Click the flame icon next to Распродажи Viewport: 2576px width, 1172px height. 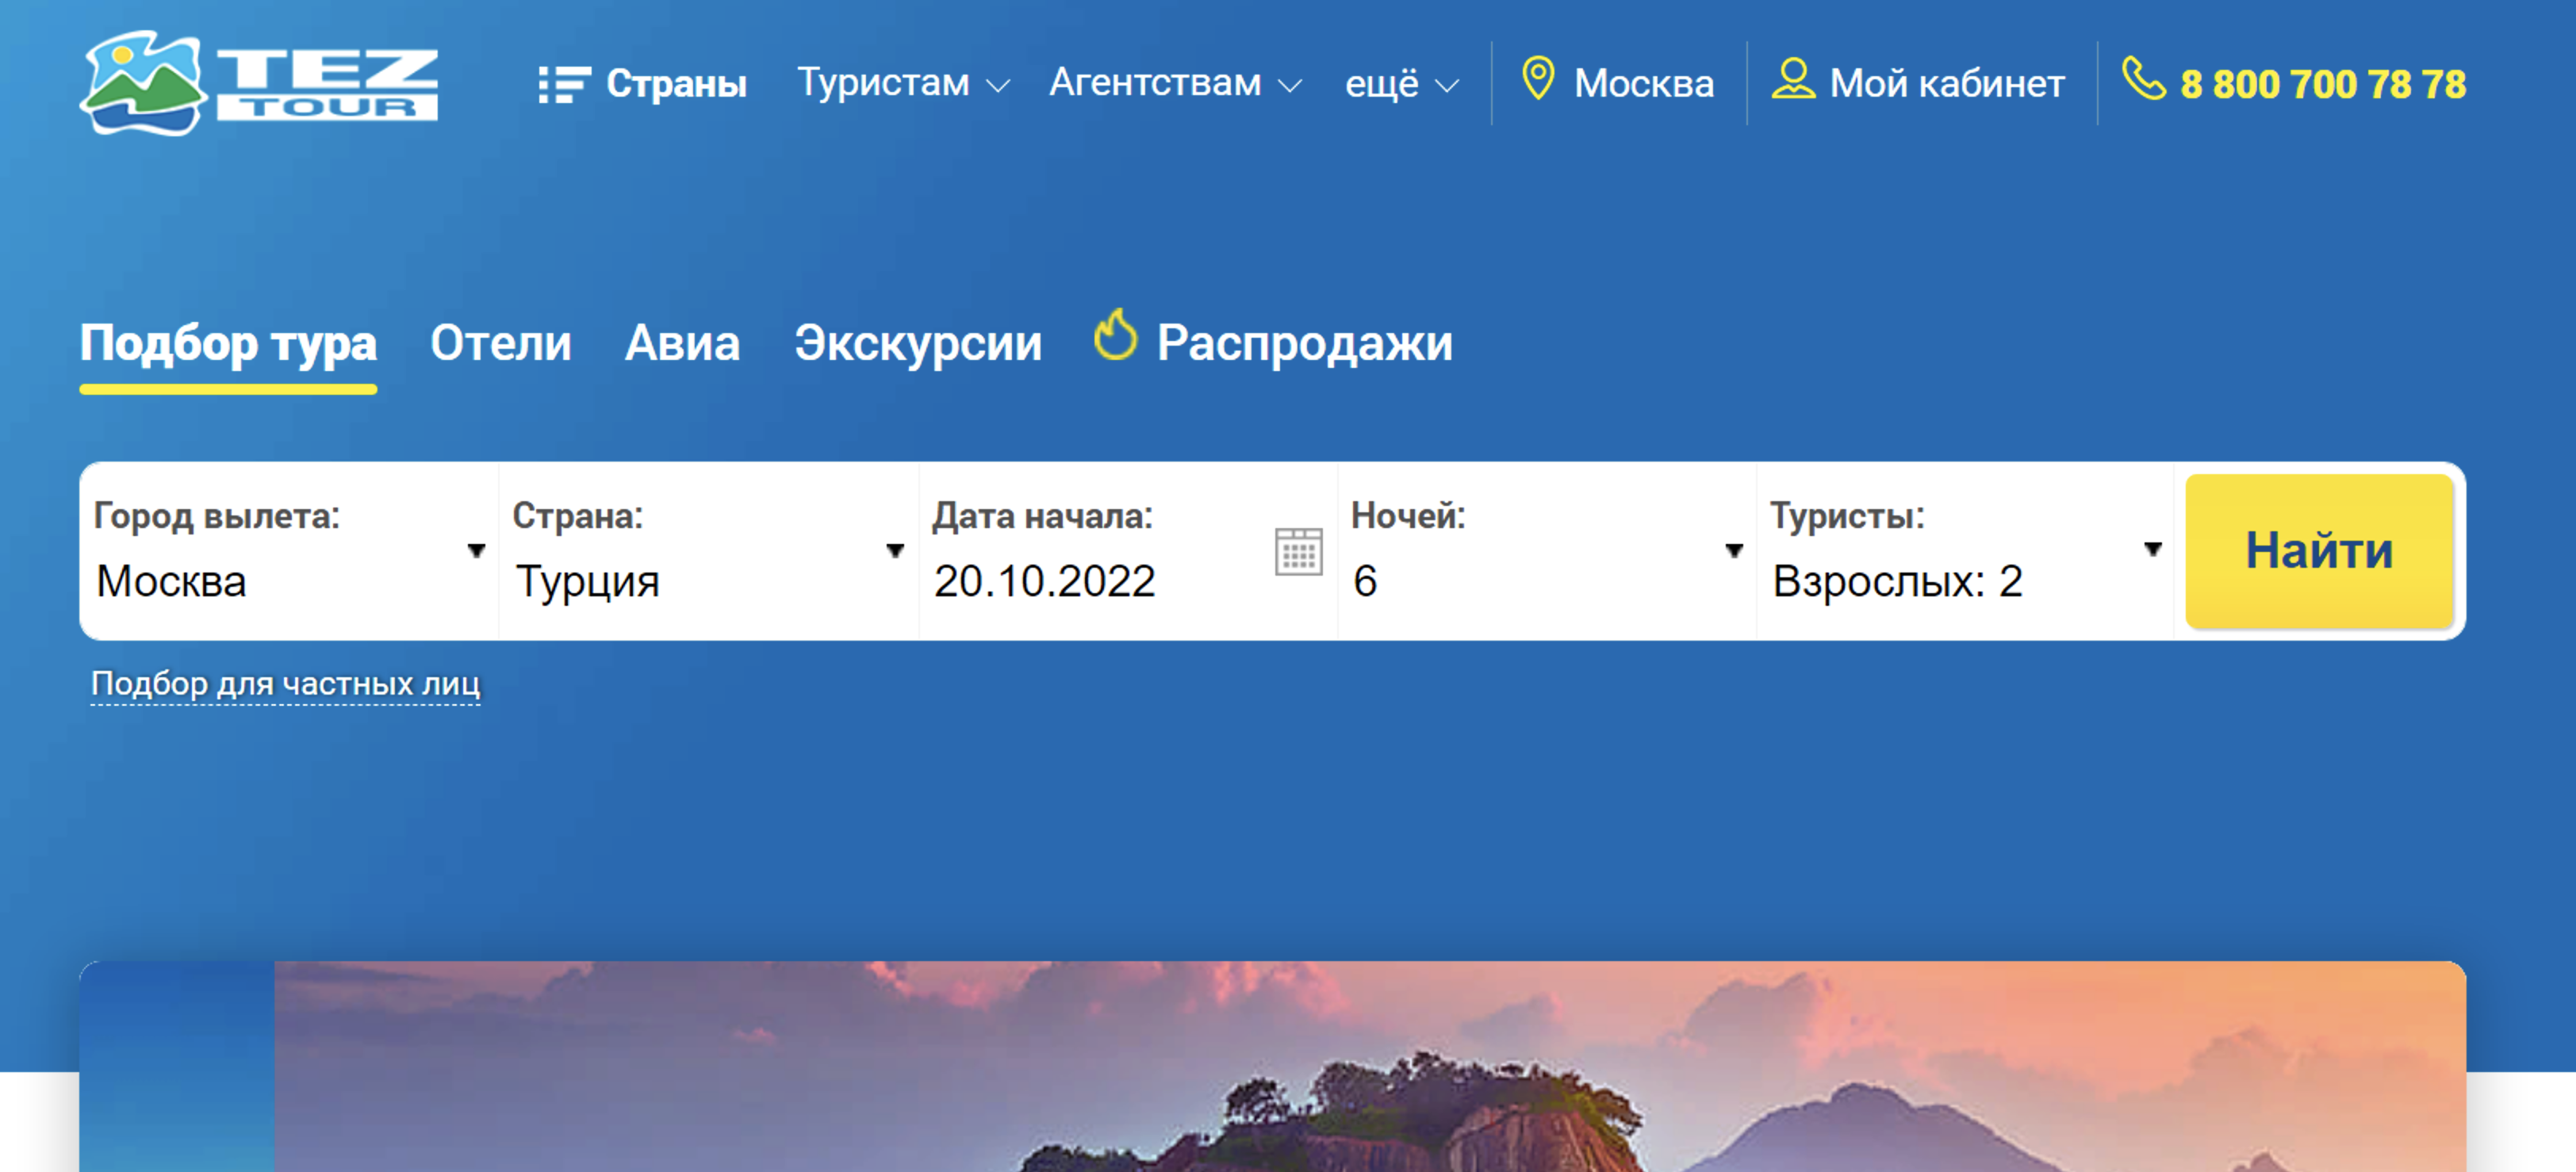point(1115,334)
